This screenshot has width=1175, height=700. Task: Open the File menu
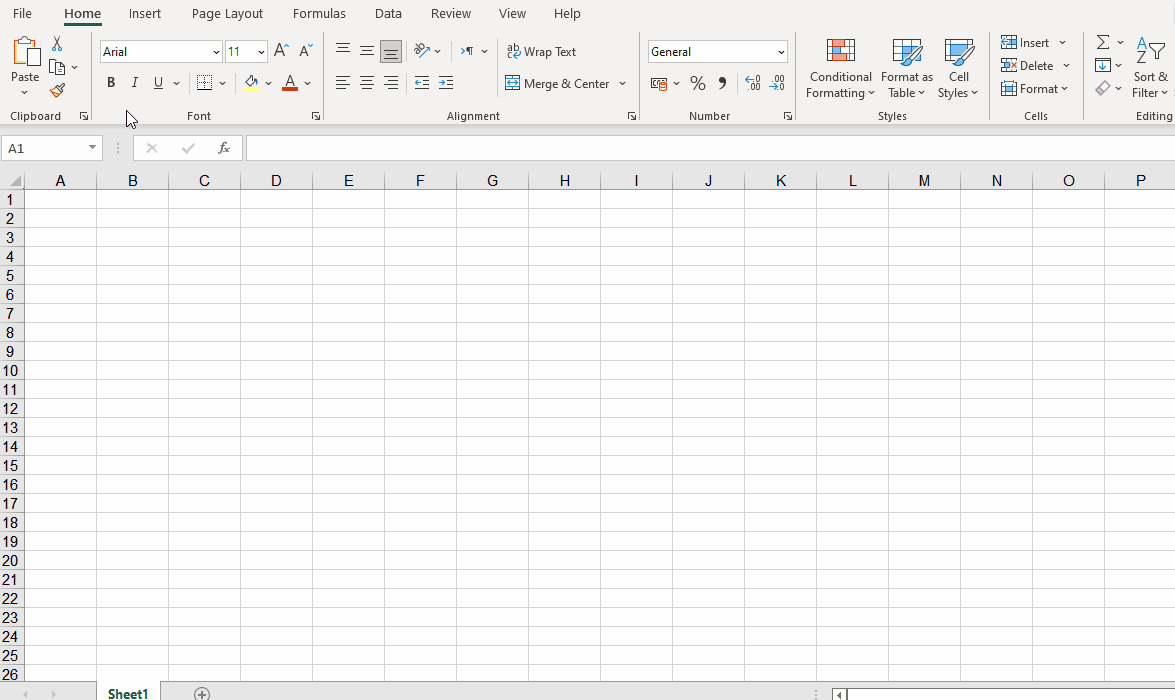click(x=22, y=13)
